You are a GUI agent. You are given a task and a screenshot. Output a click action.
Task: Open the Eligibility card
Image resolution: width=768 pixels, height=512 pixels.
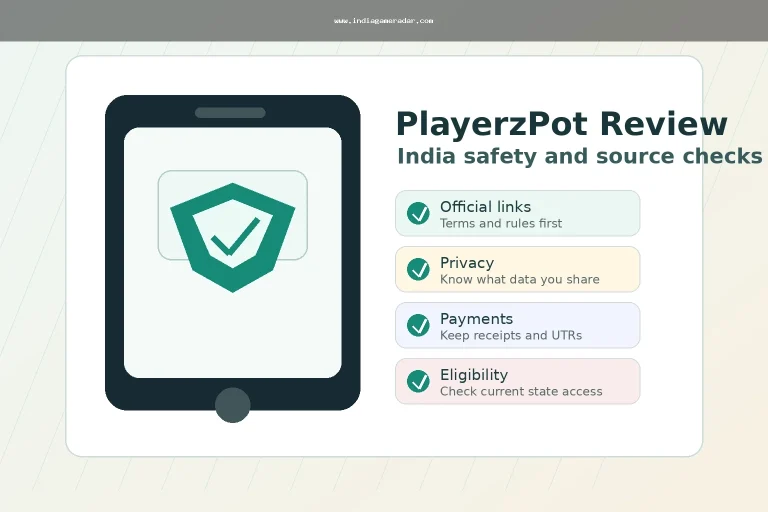[x=518, y=381]
